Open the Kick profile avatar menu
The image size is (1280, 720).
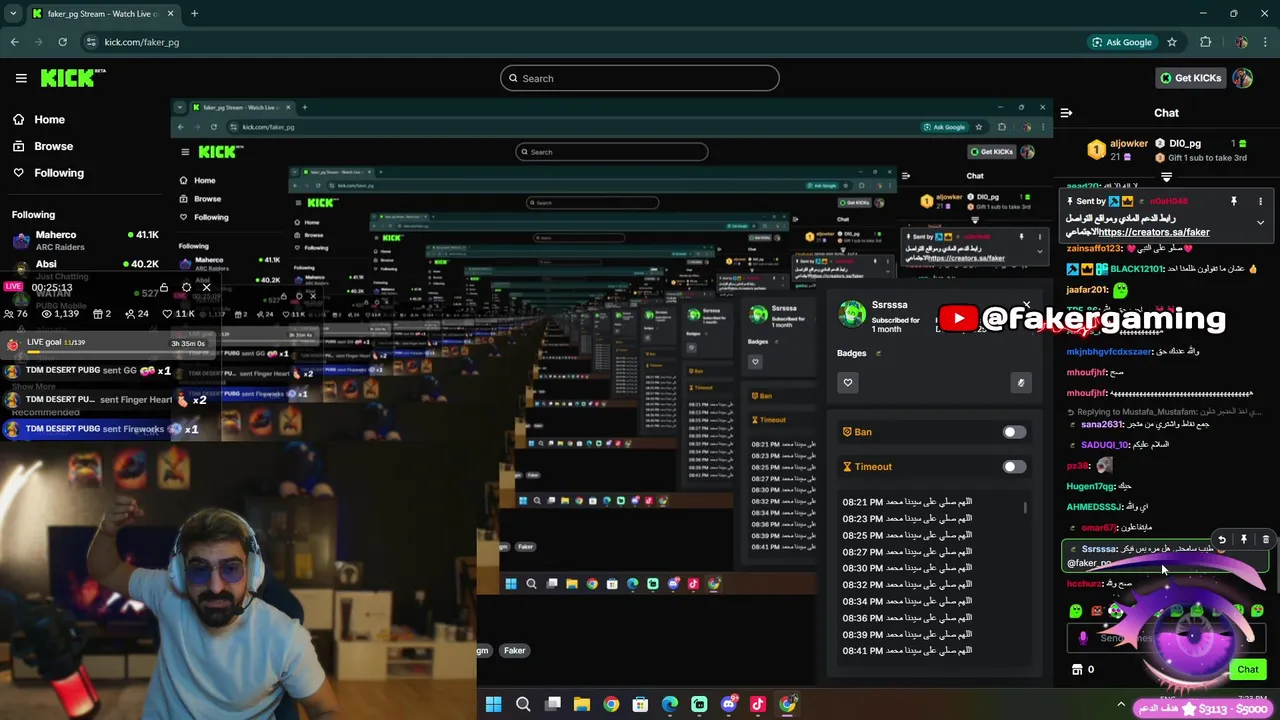point(1242,78)
